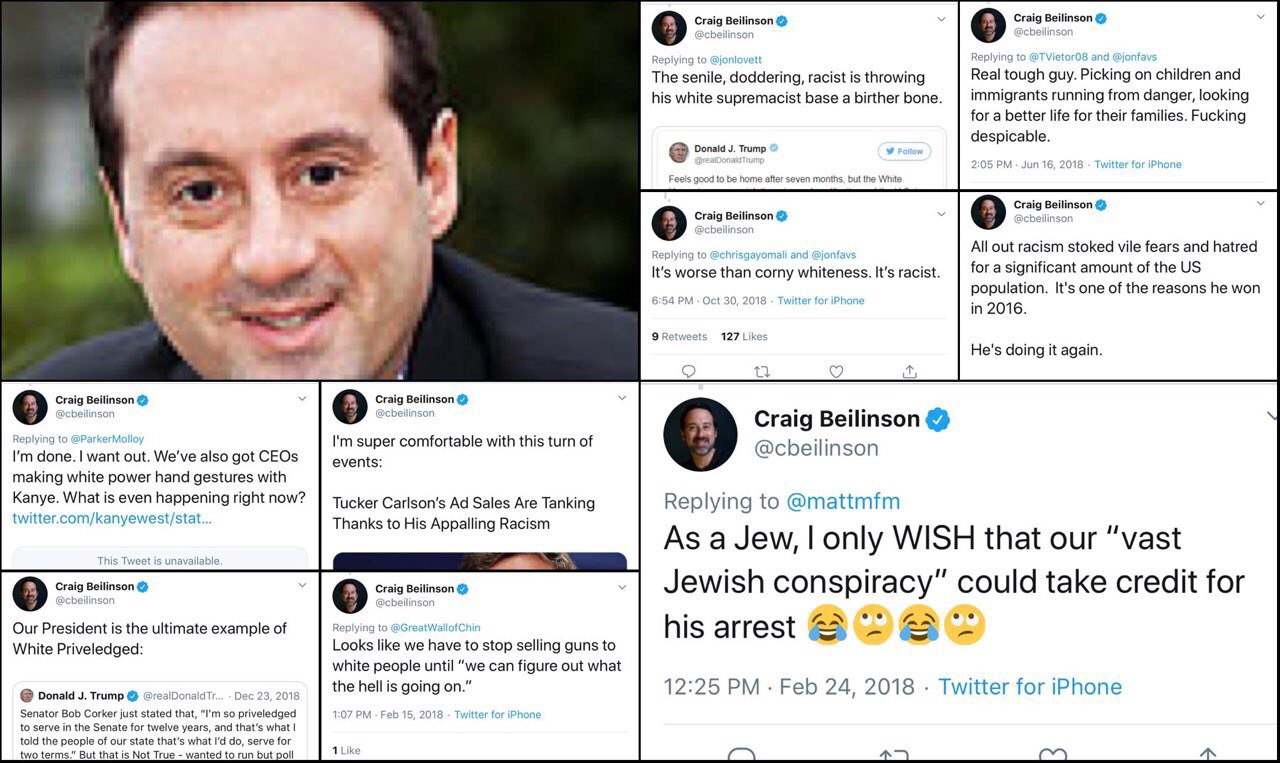
Task: Click the large portrait photo
Action: 320,190
